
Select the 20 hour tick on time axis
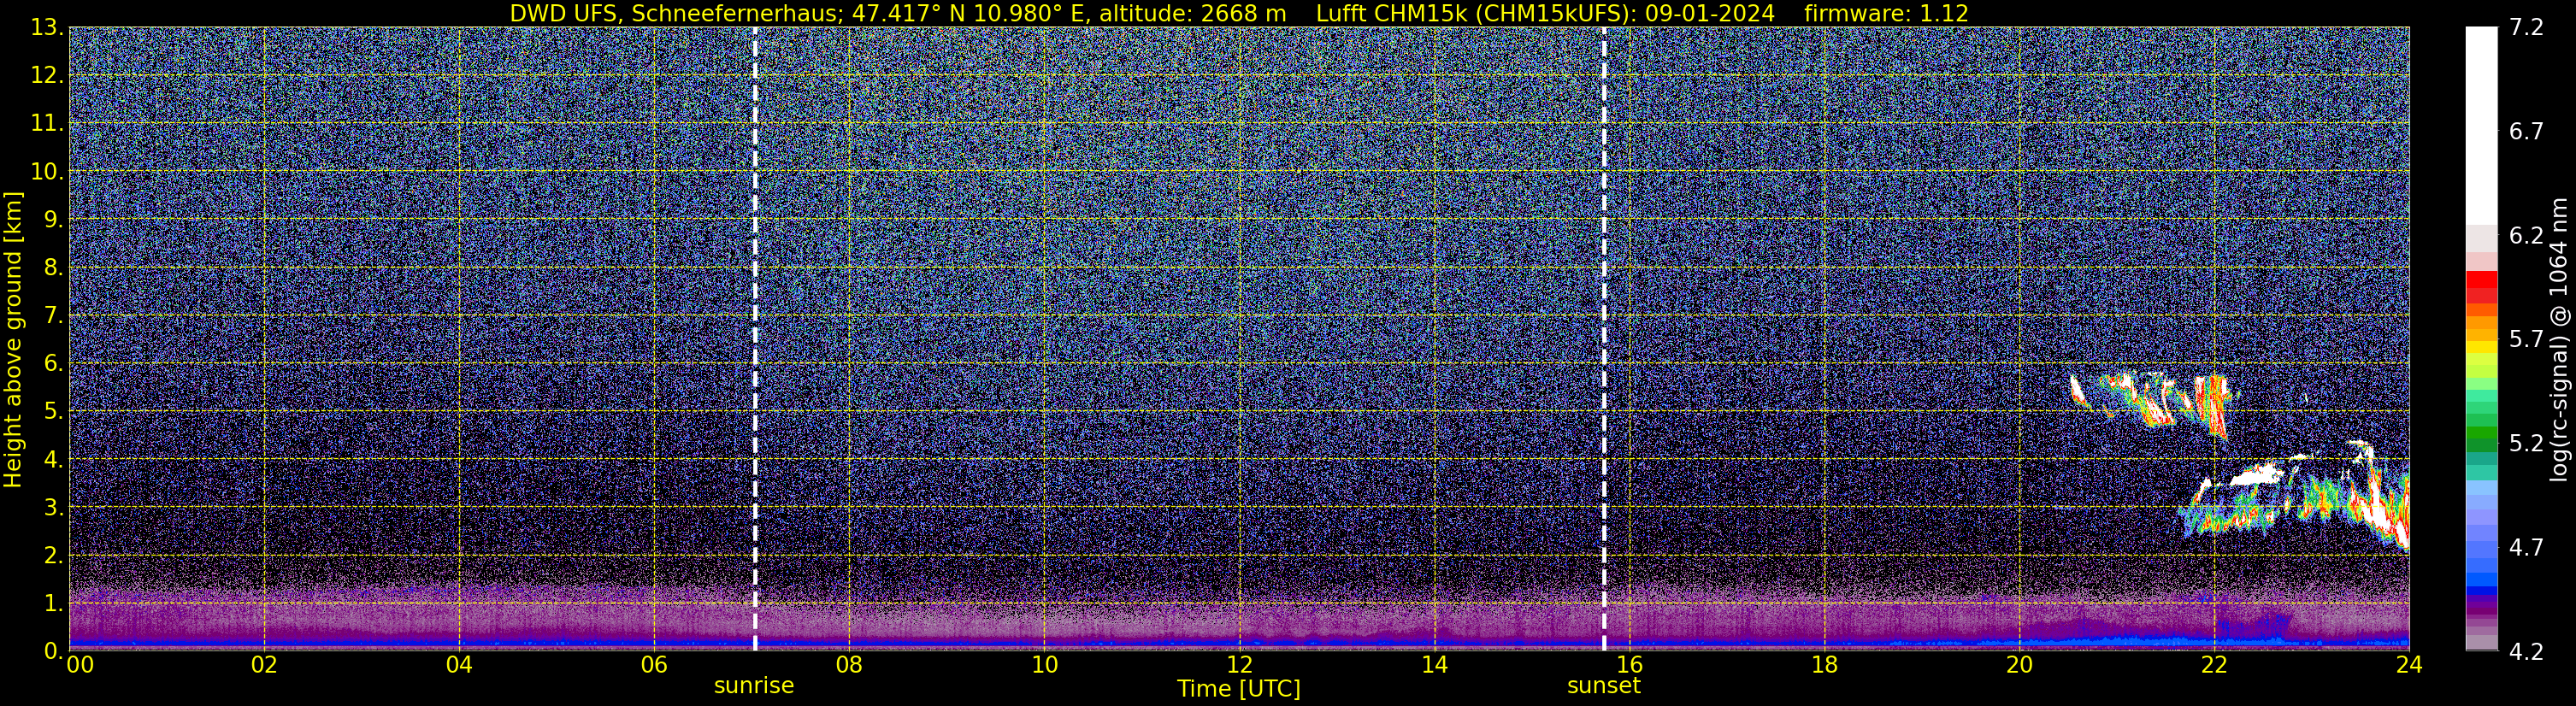pos(2019,664)
